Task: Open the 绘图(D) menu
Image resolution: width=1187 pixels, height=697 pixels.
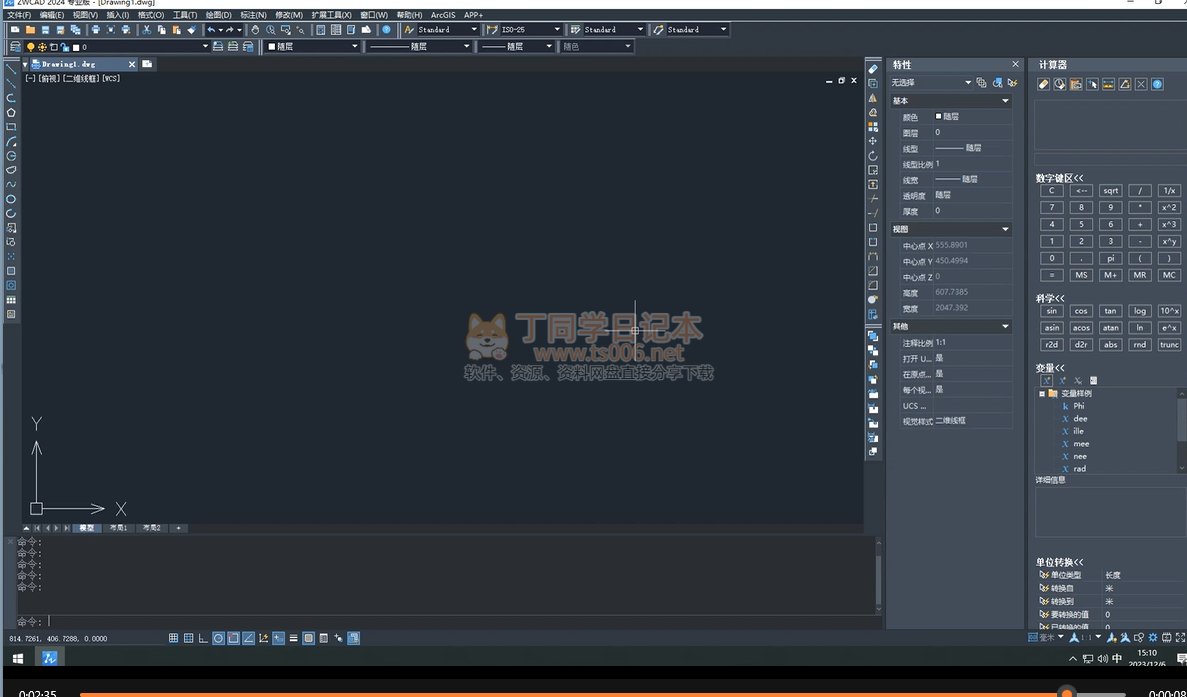Action: click(218, 15)
